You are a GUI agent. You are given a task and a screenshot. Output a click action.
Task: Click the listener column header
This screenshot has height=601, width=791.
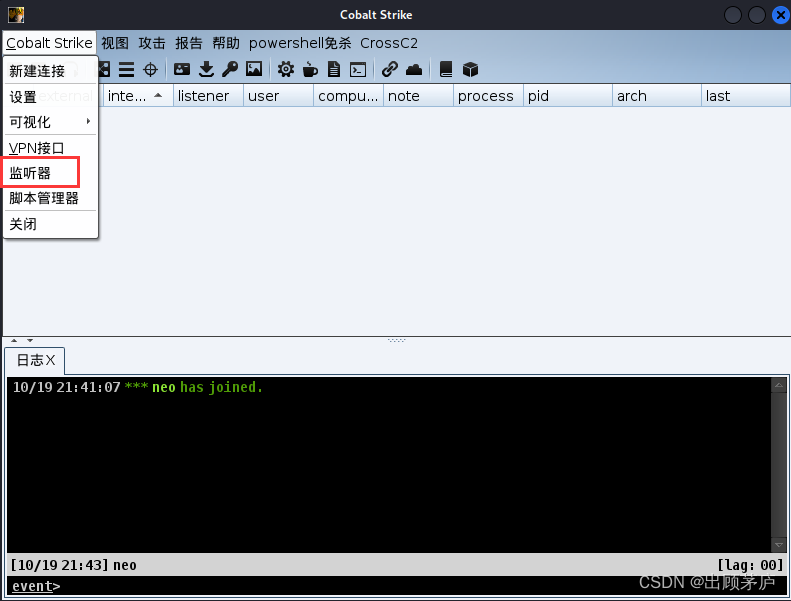[x=208, y=95]
